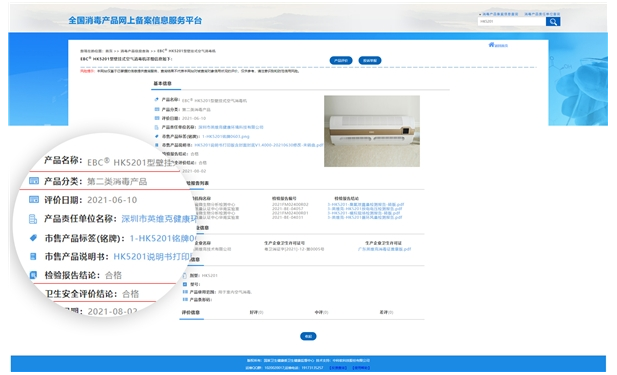
Task: Switch to the 中评 reviews tab
Action: tap(321, 312)
